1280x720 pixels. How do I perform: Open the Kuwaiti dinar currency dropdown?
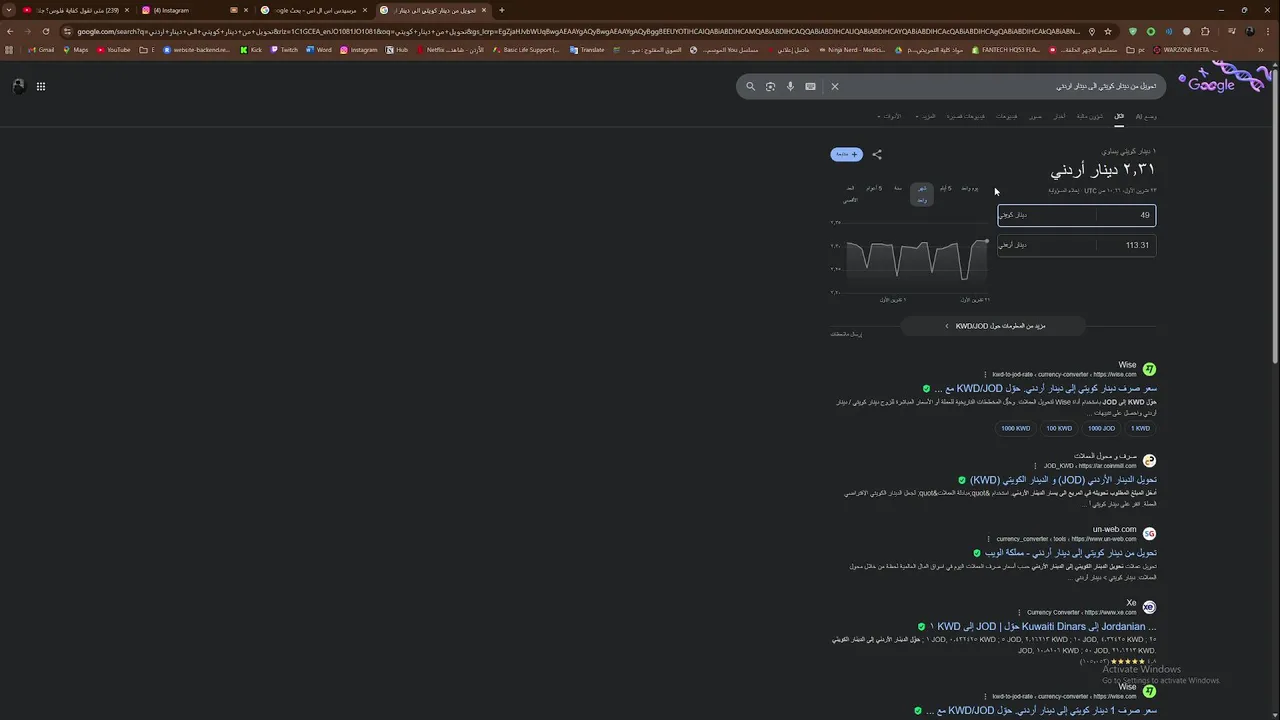(1047, 215)
